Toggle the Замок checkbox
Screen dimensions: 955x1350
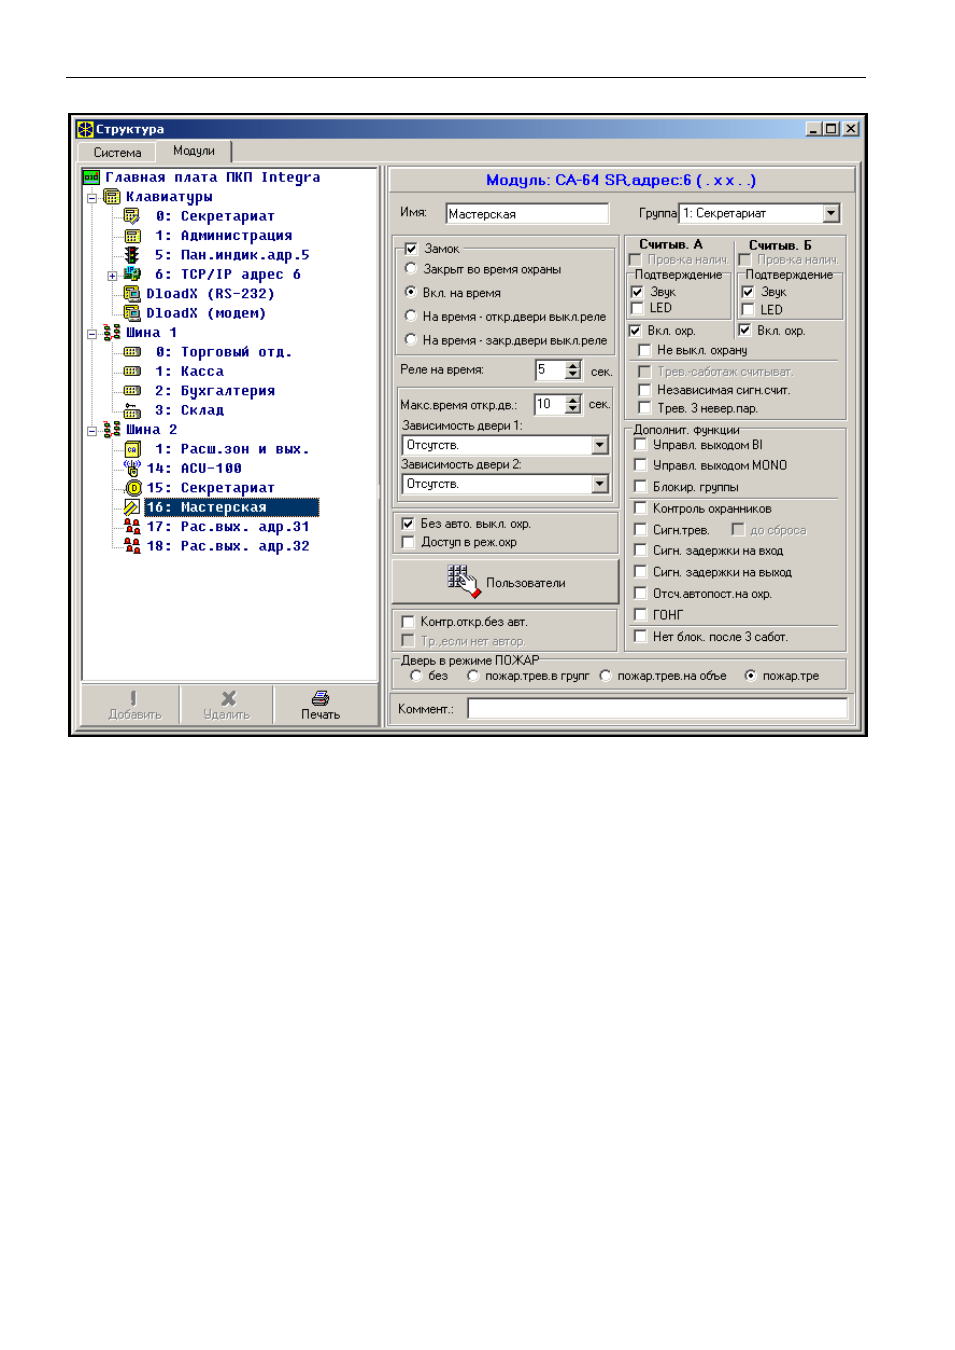[x=410, y=248]
